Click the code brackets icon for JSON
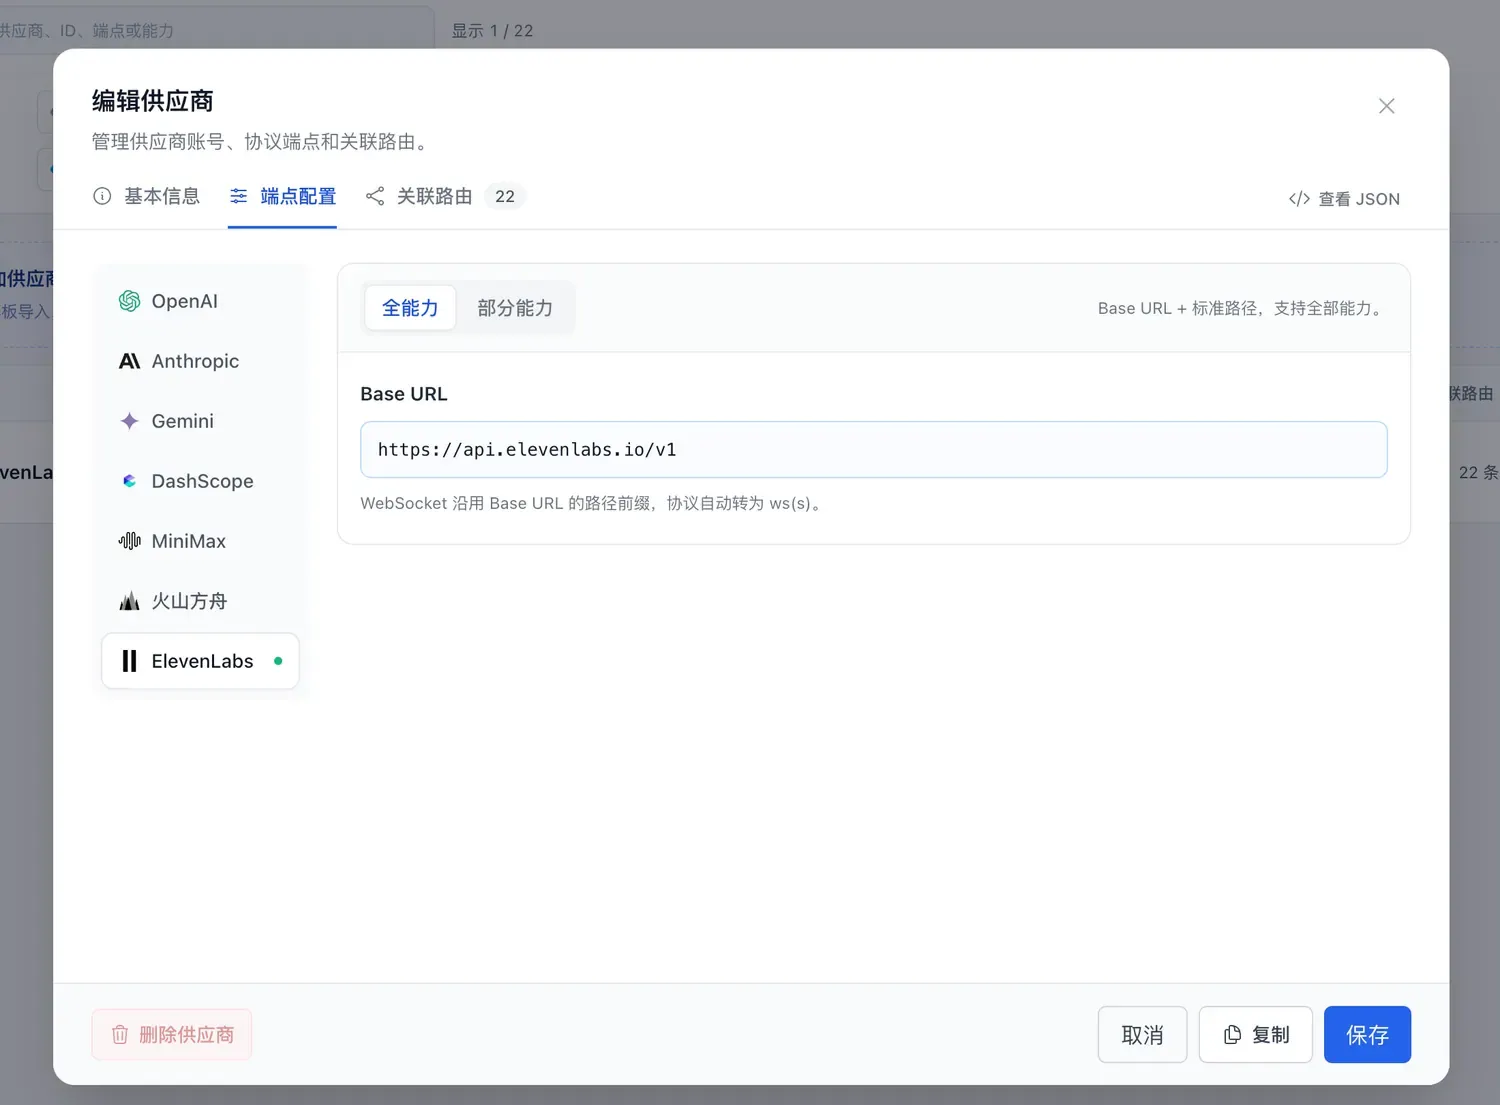Screen dimensions: 1500x1105 click(x=1299, y=199)
